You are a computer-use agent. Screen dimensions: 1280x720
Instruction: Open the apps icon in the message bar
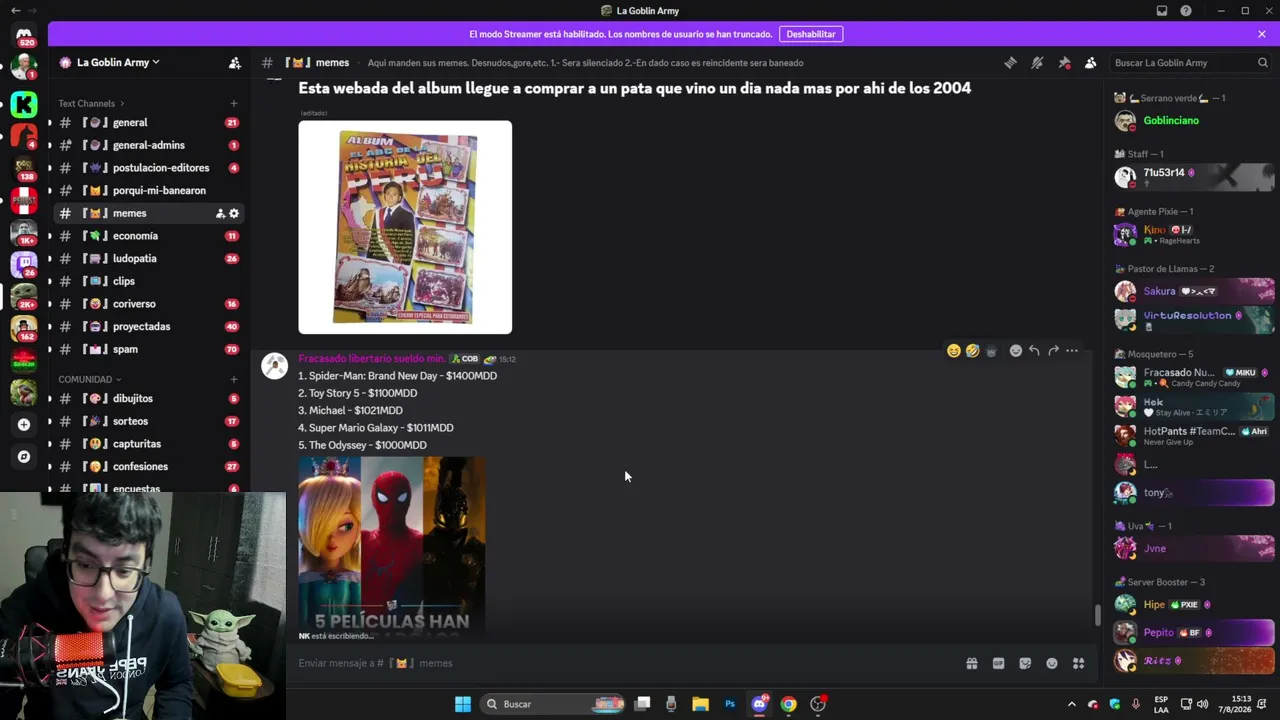point(1078,663)
